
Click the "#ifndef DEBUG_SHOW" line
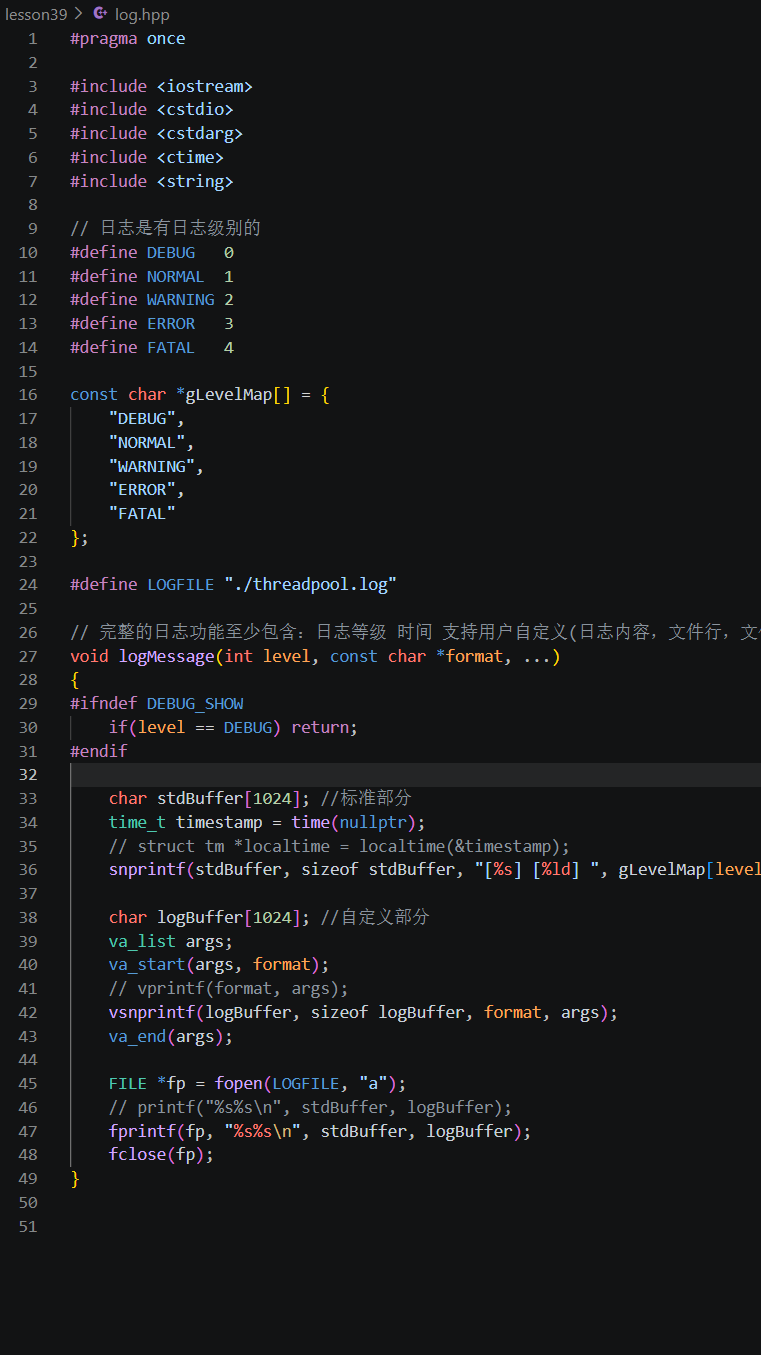157,704
